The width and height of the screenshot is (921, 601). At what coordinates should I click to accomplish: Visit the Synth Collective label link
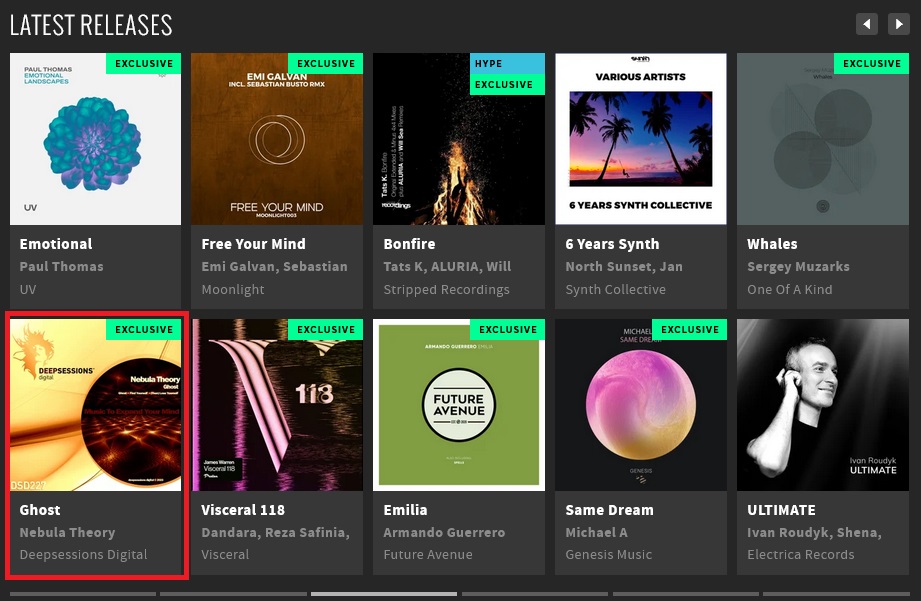point(616,290)
